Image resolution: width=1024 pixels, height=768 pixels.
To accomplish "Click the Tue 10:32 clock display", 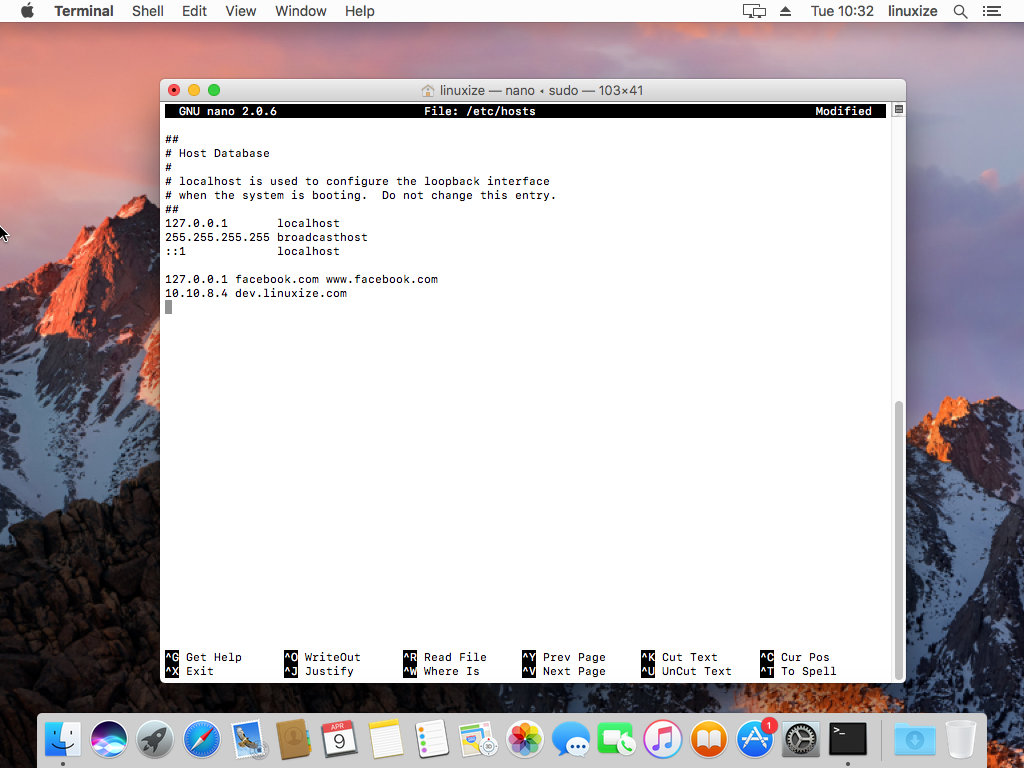I will coord(842,11).
